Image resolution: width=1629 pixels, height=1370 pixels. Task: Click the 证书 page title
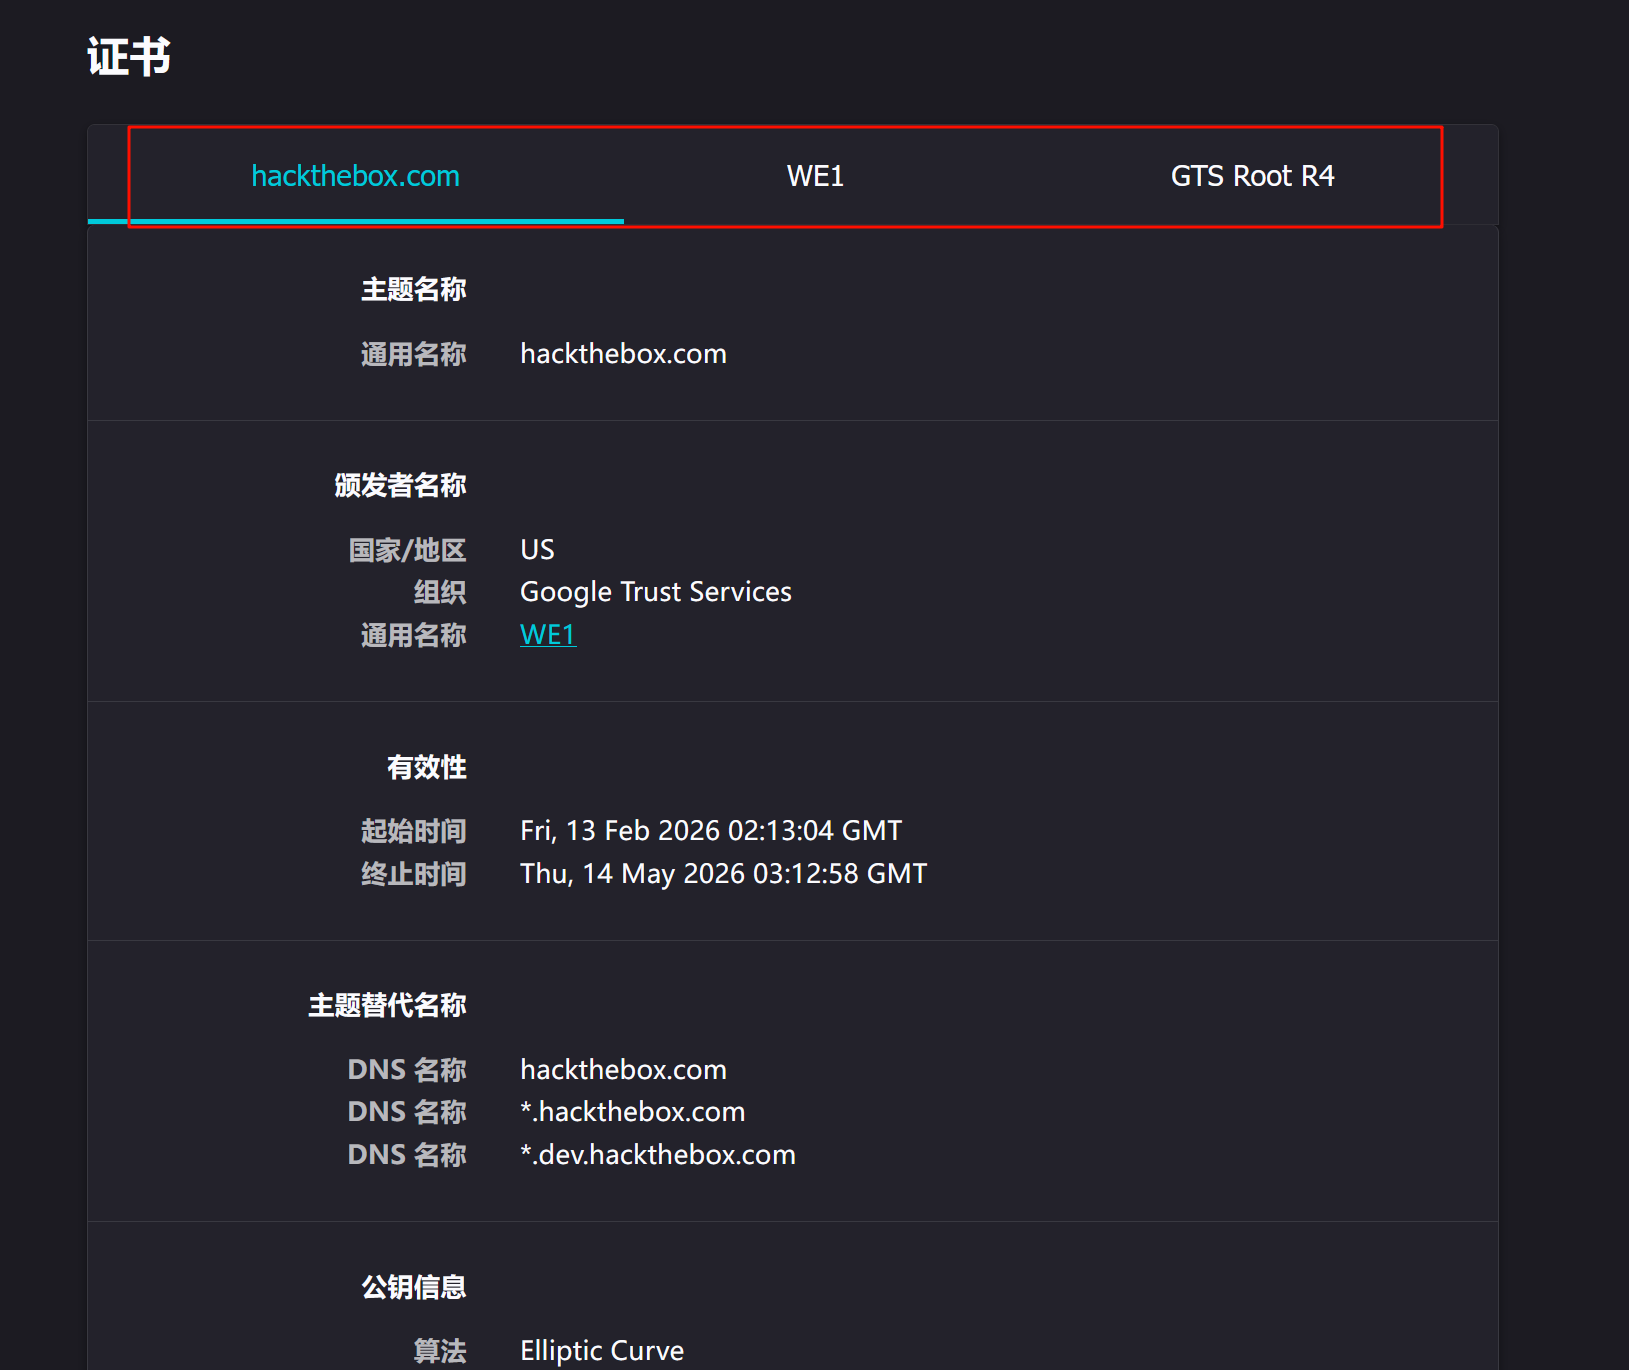click(x=129, y=57)
